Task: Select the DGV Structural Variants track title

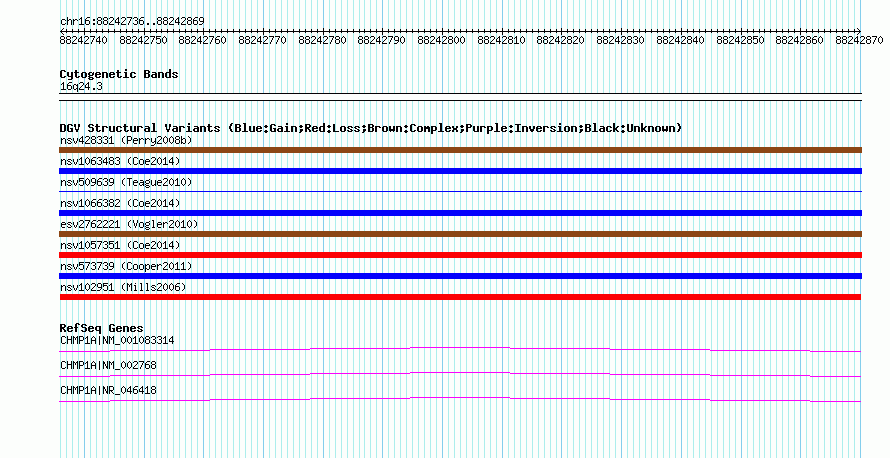Action: 371,128
